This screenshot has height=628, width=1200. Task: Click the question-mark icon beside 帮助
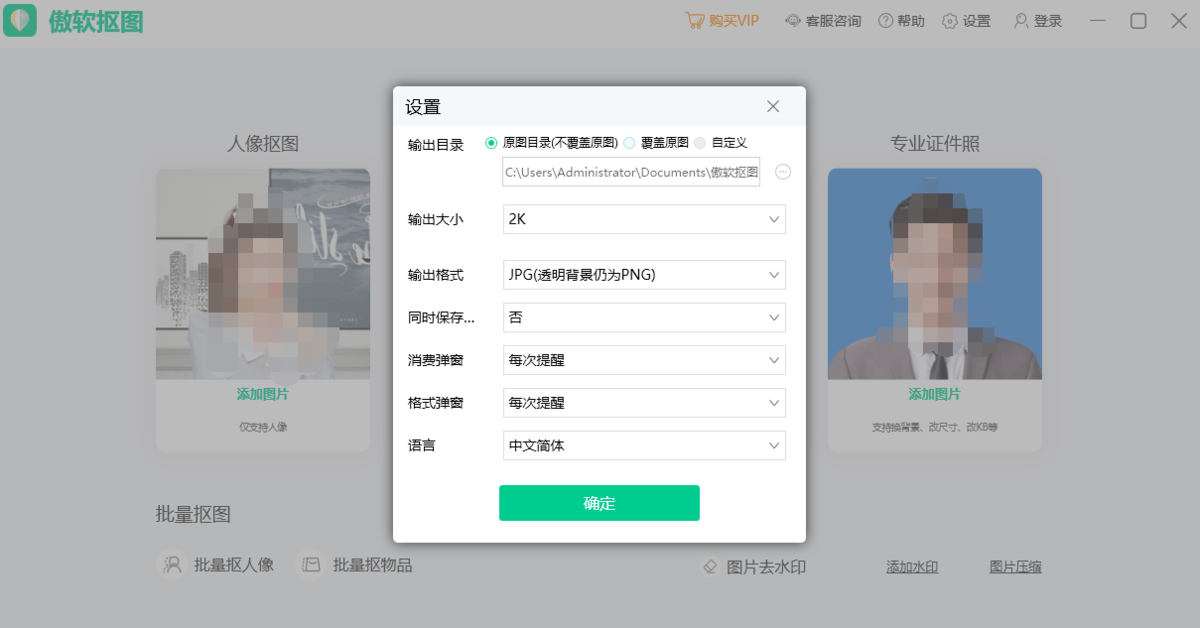coord(885,21)
